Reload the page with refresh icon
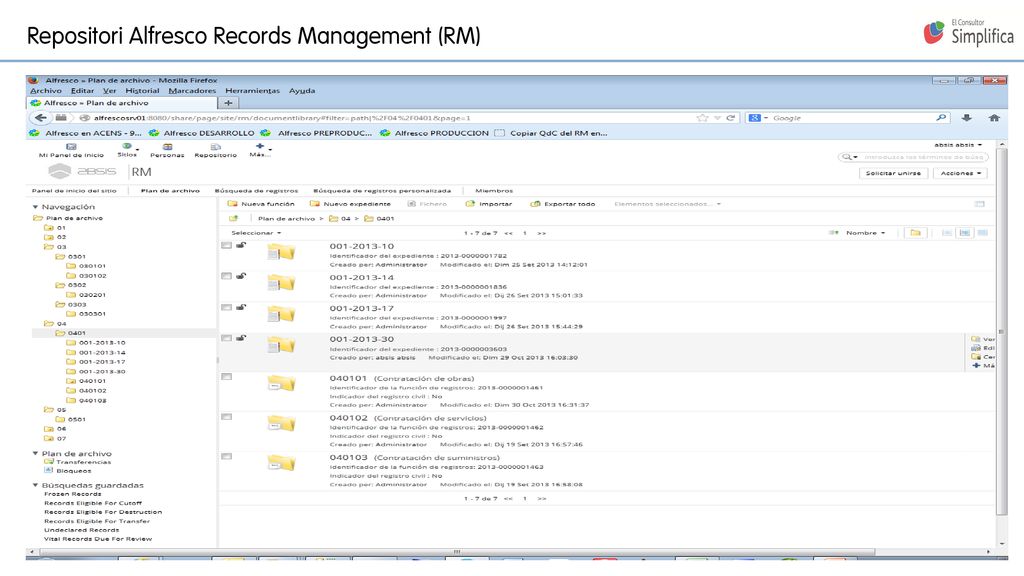Screen dimensions: 1024x576 click(x=731, y=118)
